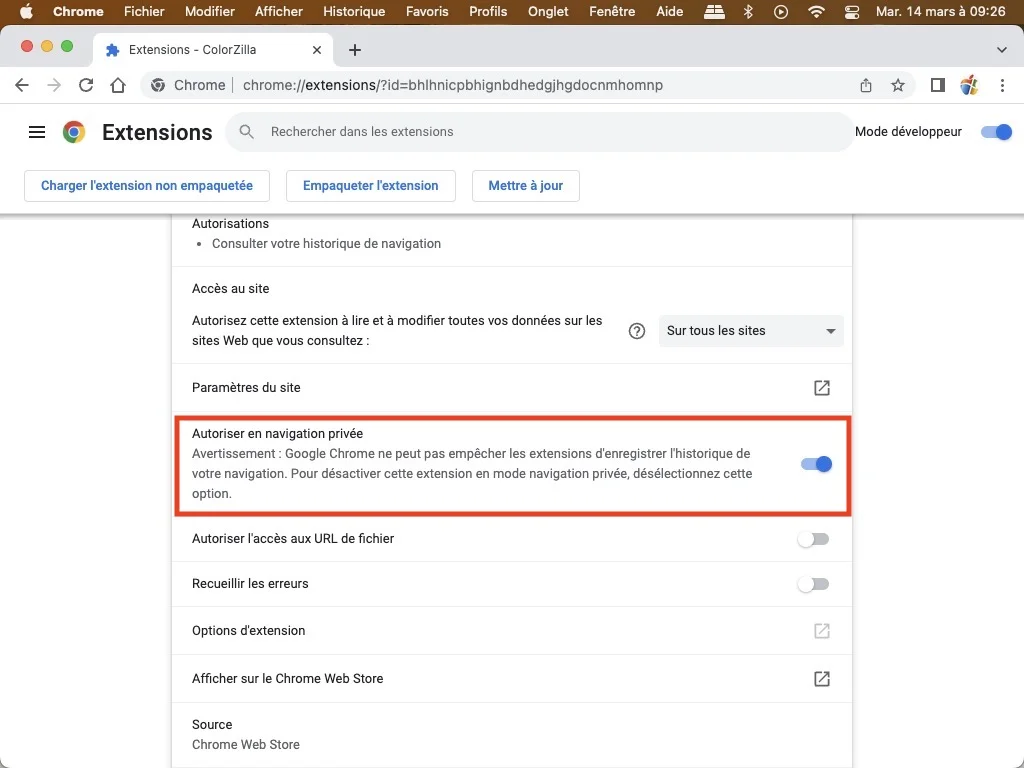The width and height of the screenshot is (1024, 768).
Task: Open the Modifier menu
Action: (210, 11)
